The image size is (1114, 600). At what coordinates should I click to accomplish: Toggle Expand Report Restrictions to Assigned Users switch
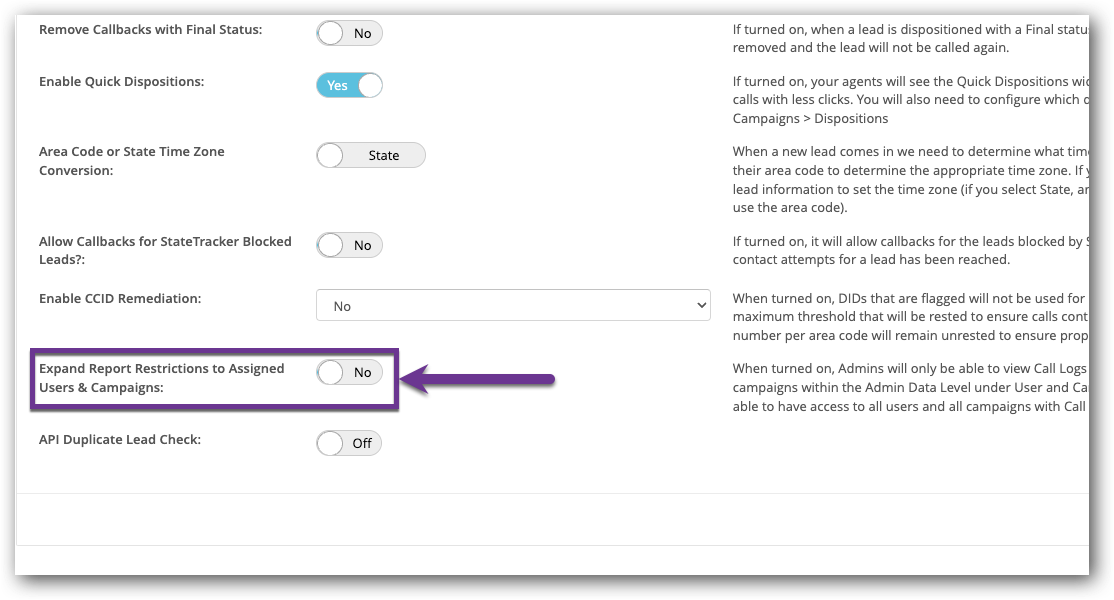349,372
